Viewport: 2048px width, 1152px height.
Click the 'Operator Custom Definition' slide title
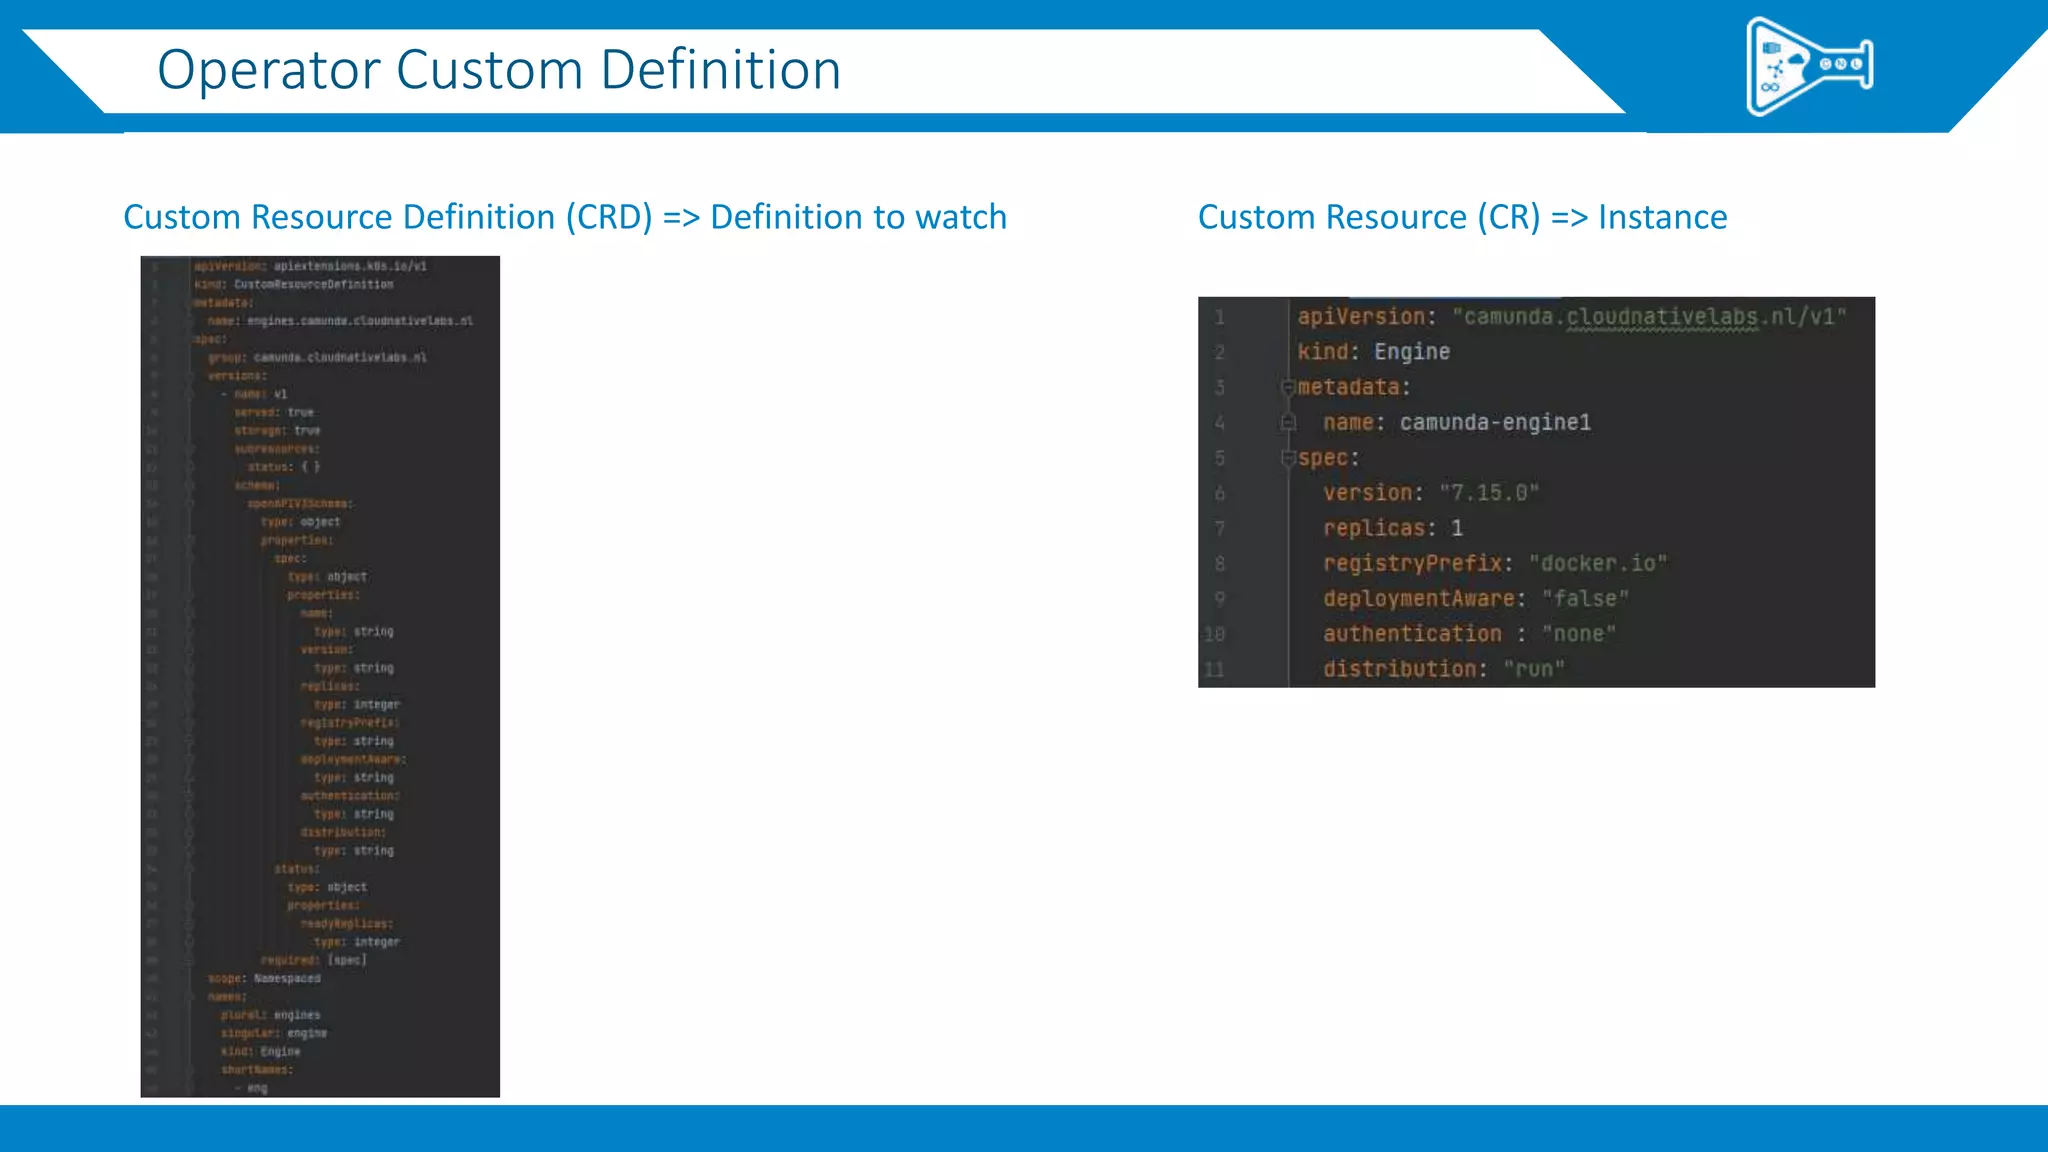499,70
